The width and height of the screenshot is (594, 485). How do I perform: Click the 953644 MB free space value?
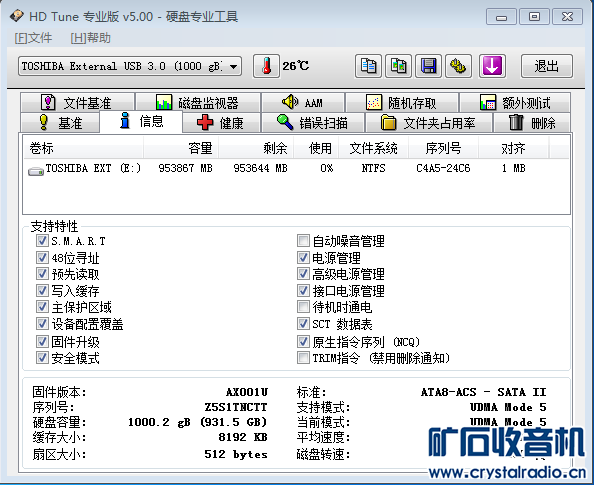click(260, 168)
